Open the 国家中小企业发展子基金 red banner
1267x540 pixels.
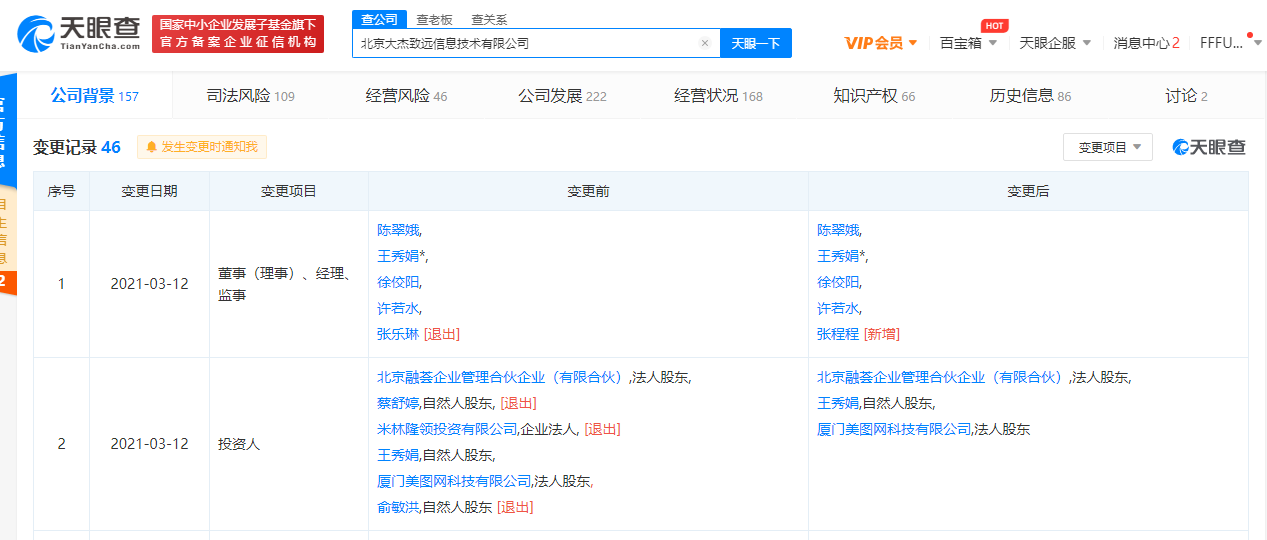click(x=238, y=33)
